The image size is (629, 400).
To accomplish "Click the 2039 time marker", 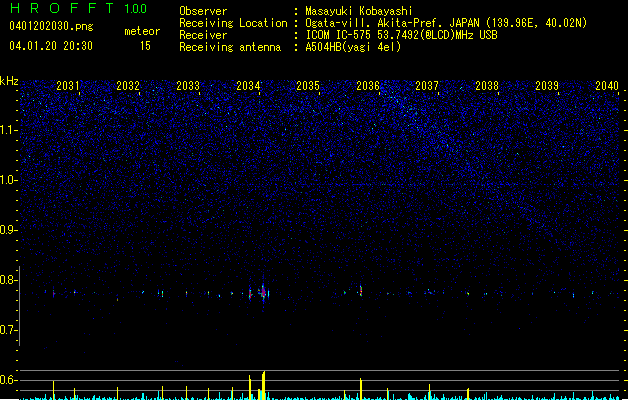I will (547, 86).
